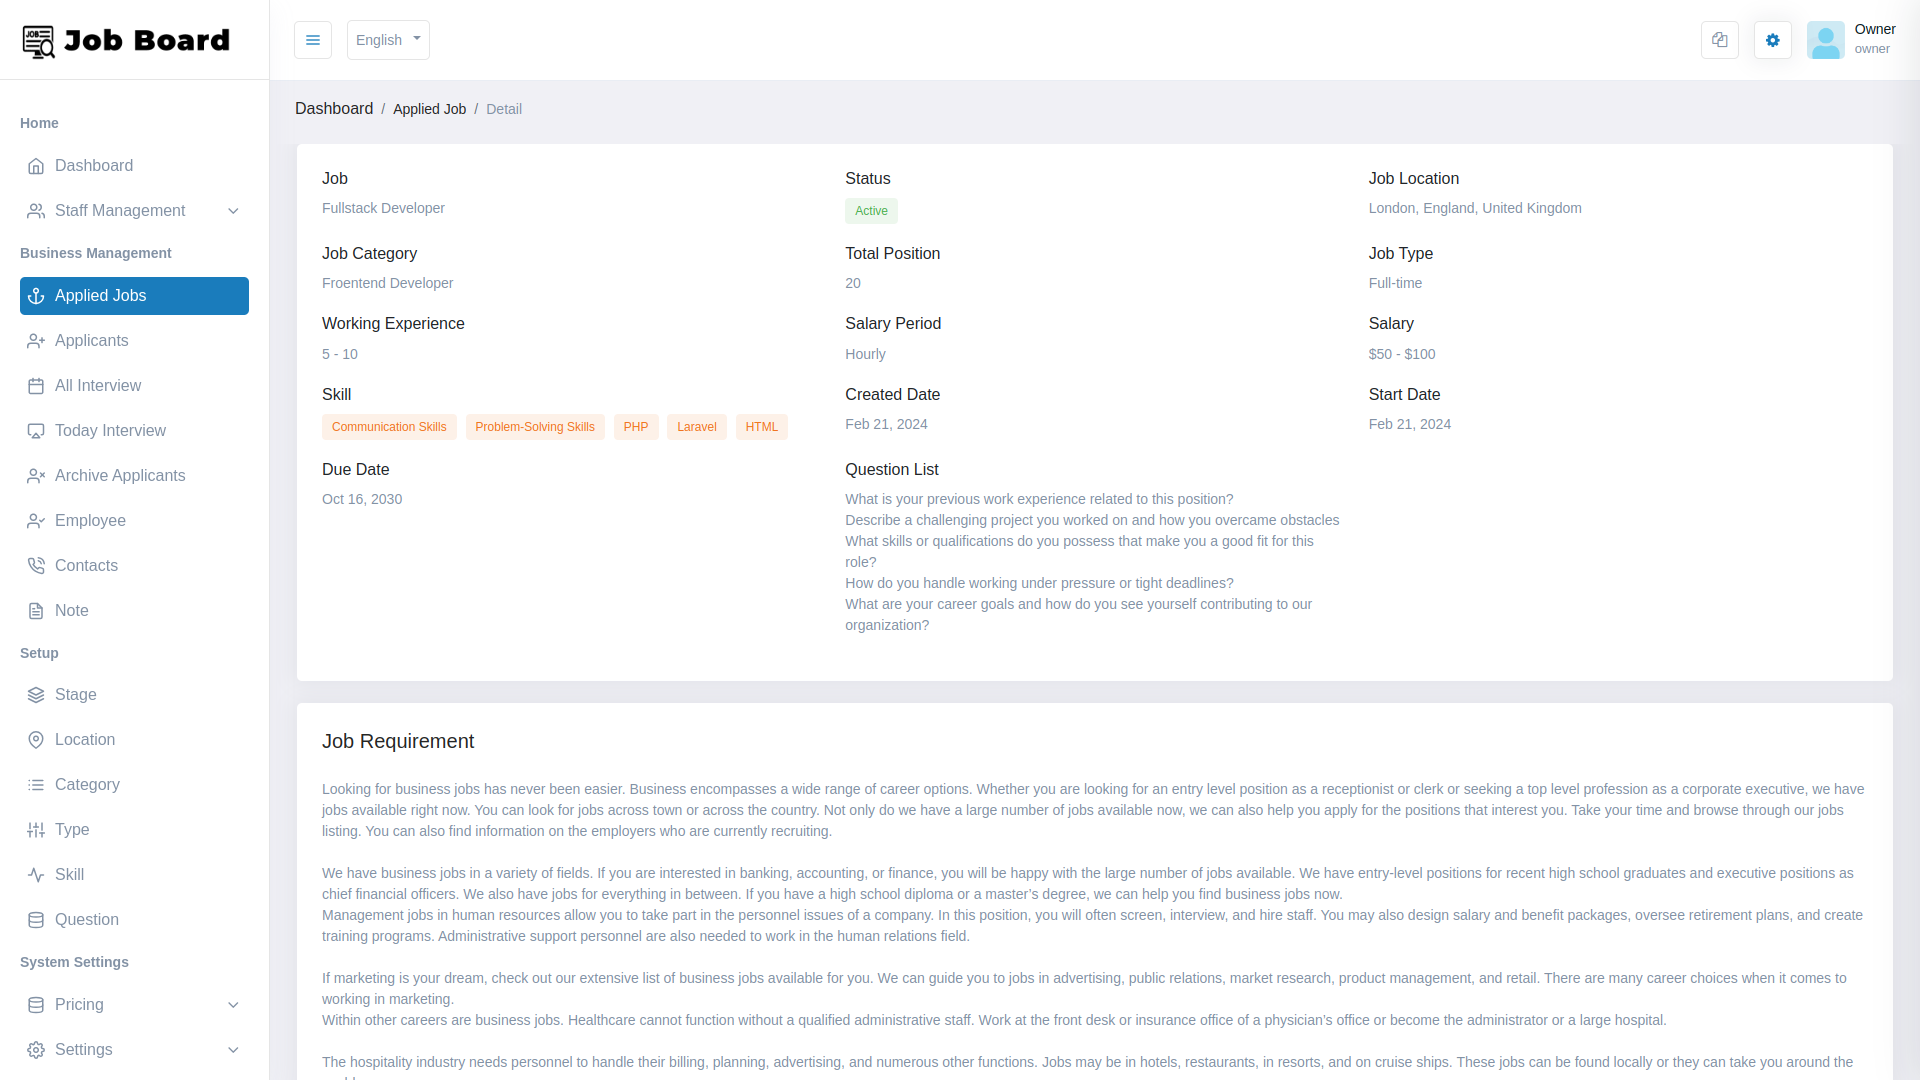Open the gear settings icon in header
The height and width of the screenshot is (1080, 1920).
click(1773, 40)
